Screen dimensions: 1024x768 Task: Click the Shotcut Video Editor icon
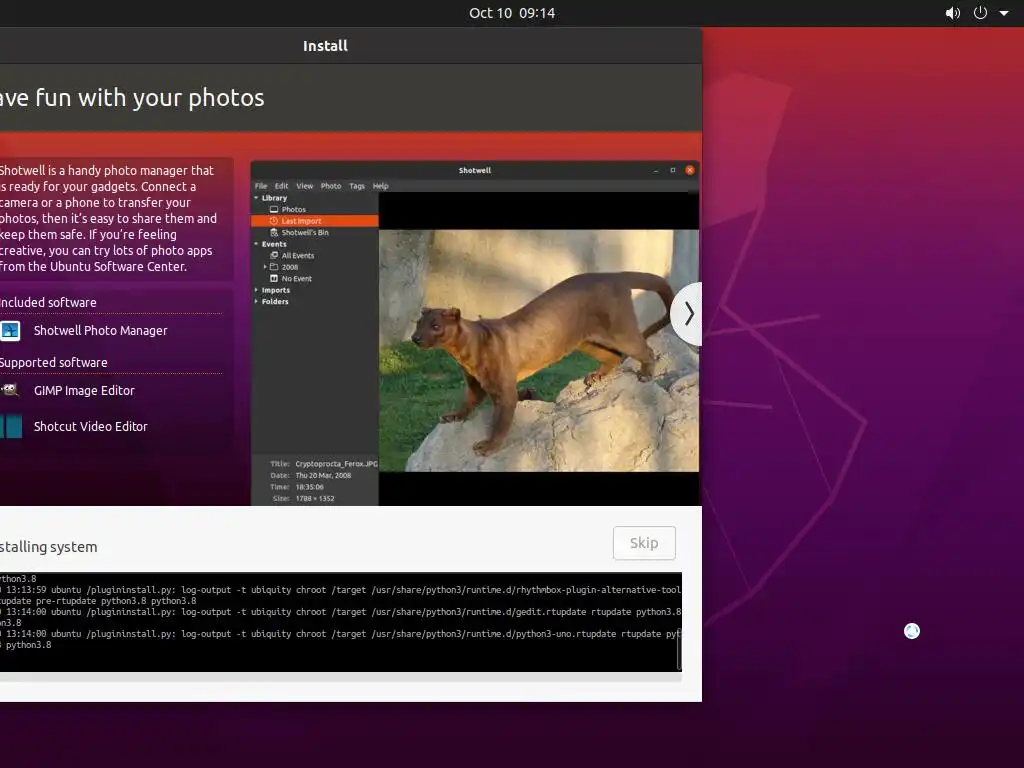(x=11, y=426)
